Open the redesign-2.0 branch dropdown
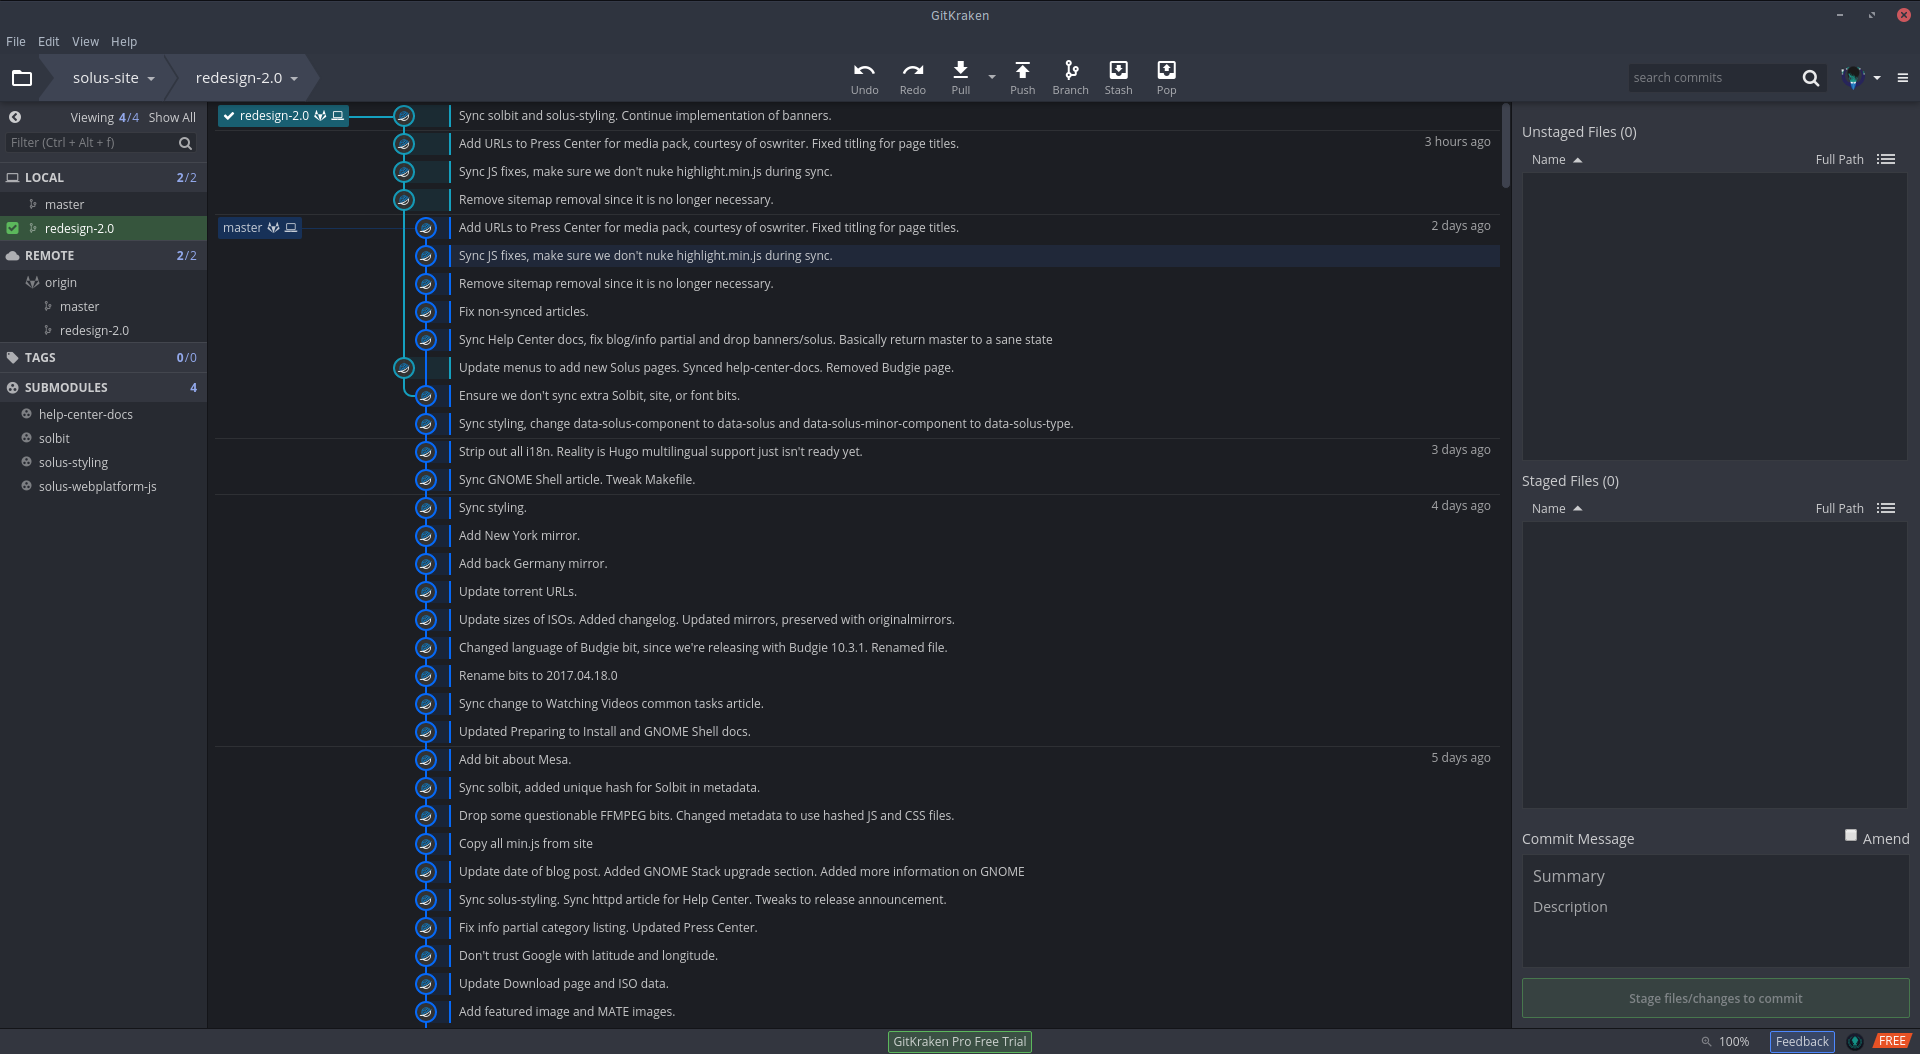This screenshot has height=1054, width=1920. [x=246, y=78]
